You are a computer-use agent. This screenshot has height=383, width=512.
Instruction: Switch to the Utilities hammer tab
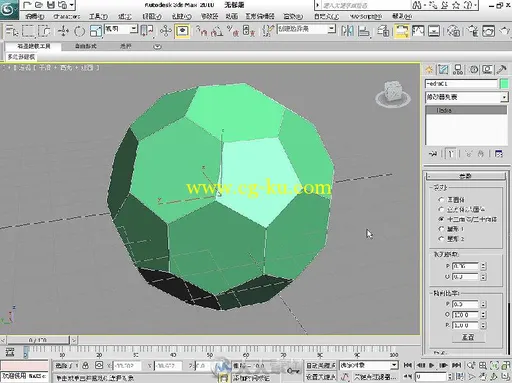501,70
